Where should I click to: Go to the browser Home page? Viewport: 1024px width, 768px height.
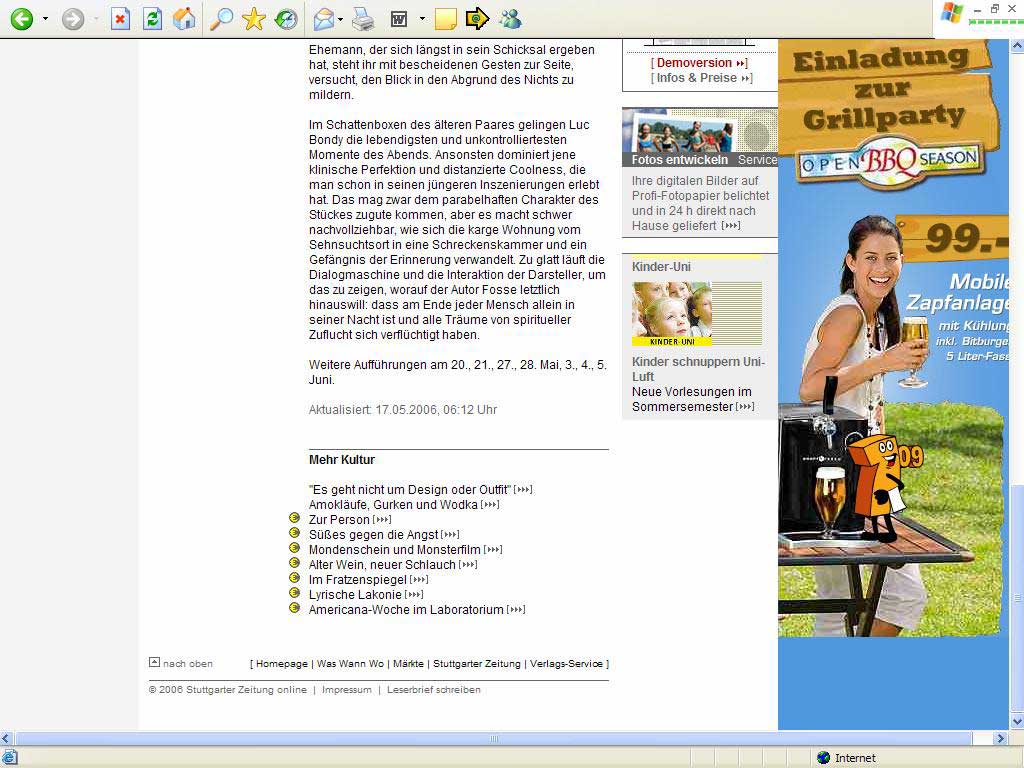(x=184, y=18)
